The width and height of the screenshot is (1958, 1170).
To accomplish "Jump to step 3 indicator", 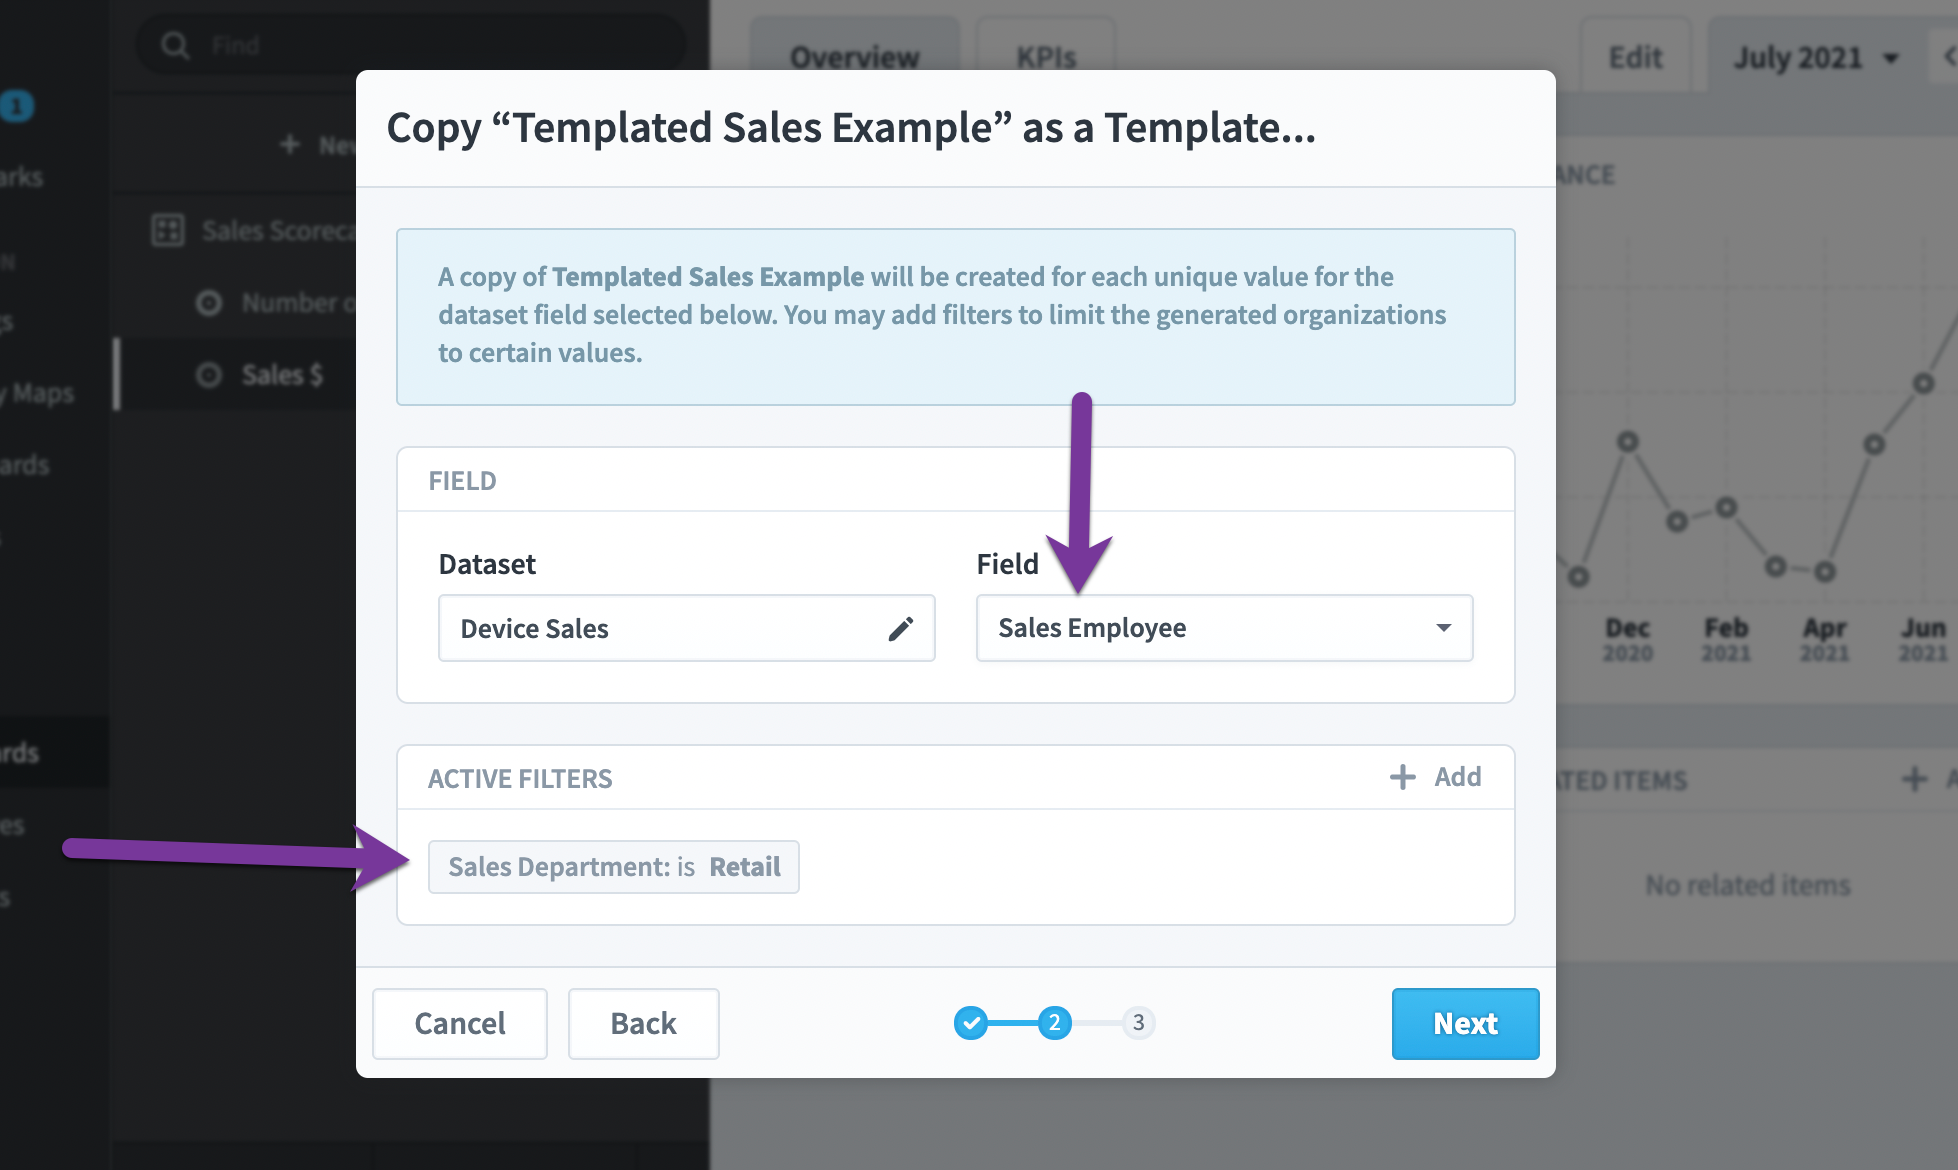I will (1138, 1023).
